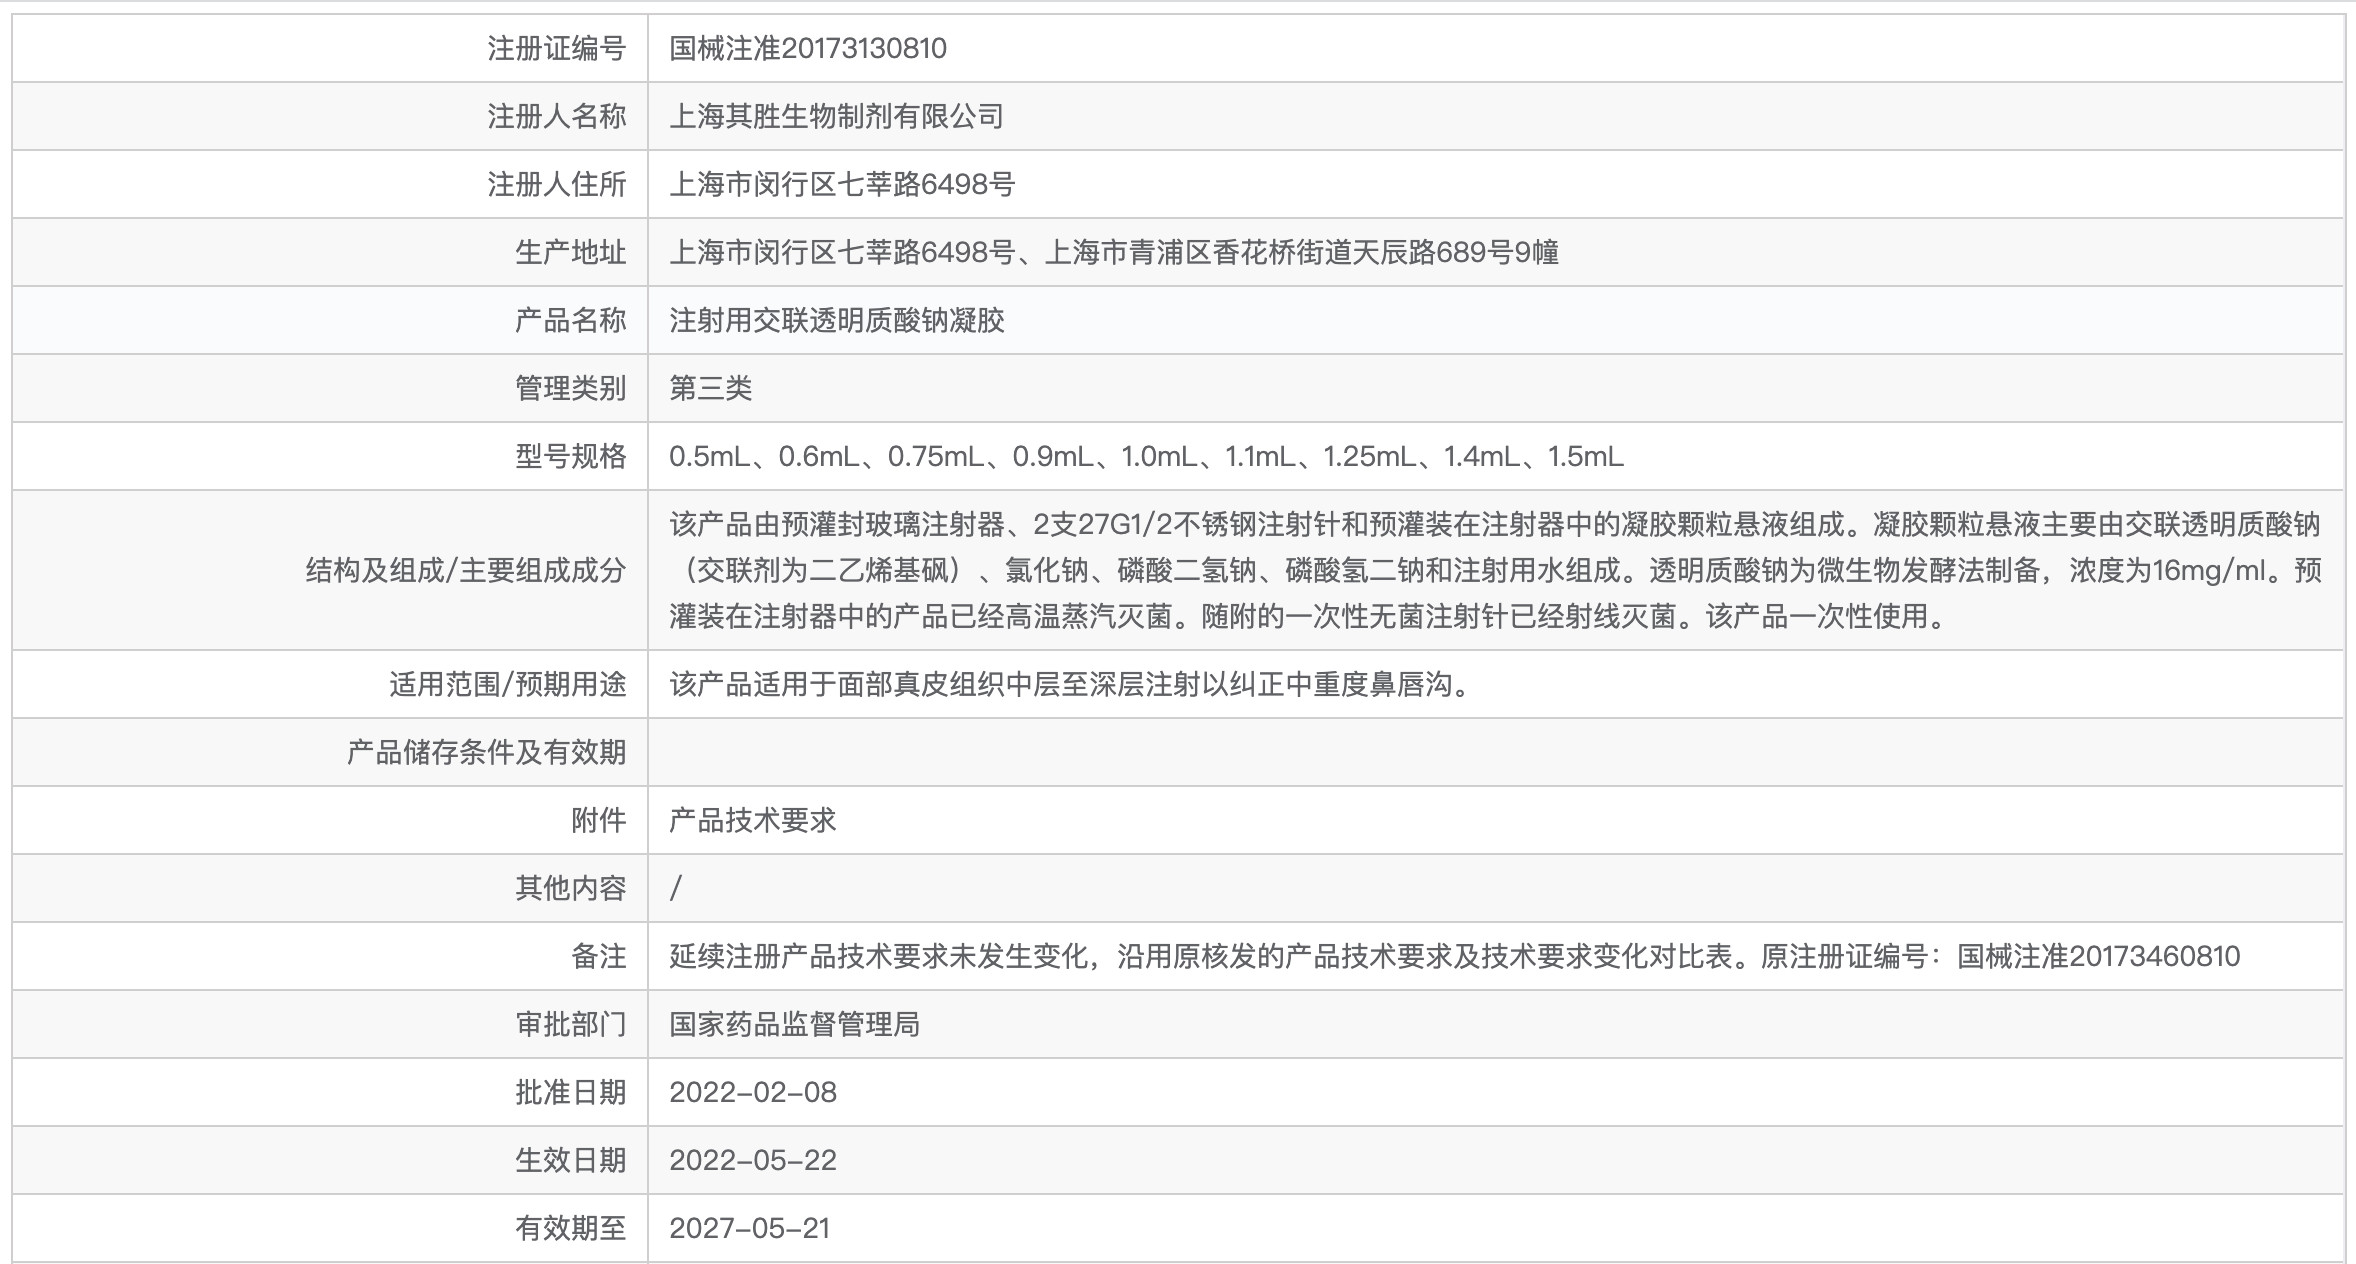
Task: Open the 产品技术要求 attachment link
Action: click(x=752, y=820)
